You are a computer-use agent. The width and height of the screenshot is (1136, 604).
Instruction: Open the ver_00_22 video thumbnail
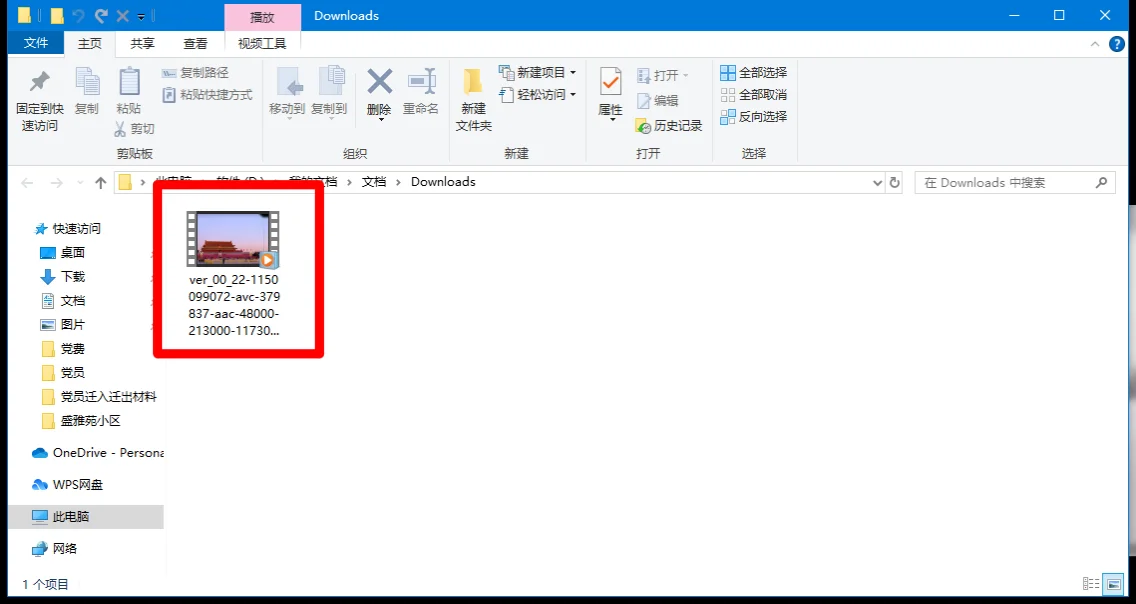(x=233, y=238)
